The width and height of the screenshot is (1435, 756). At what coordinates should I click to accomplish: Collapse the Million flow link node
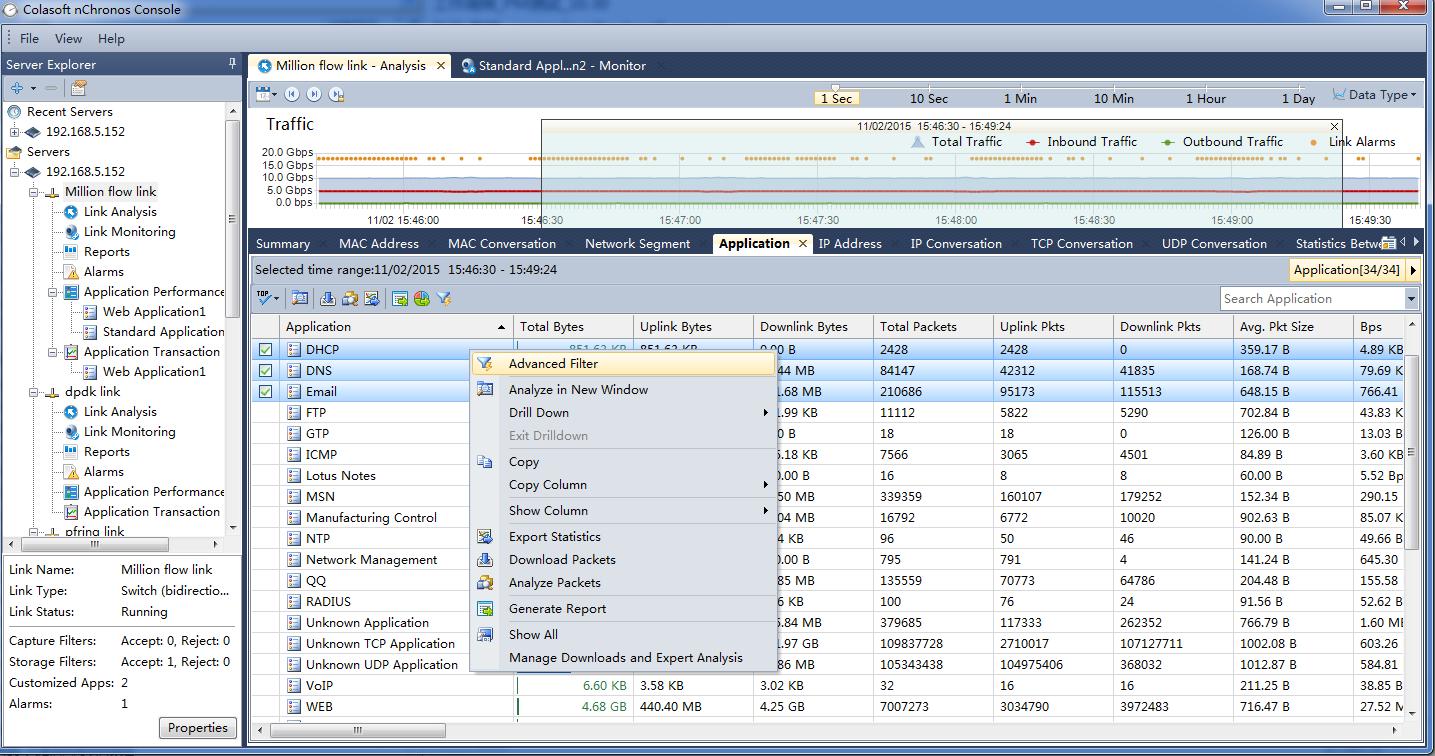click(x=34, y=192)
